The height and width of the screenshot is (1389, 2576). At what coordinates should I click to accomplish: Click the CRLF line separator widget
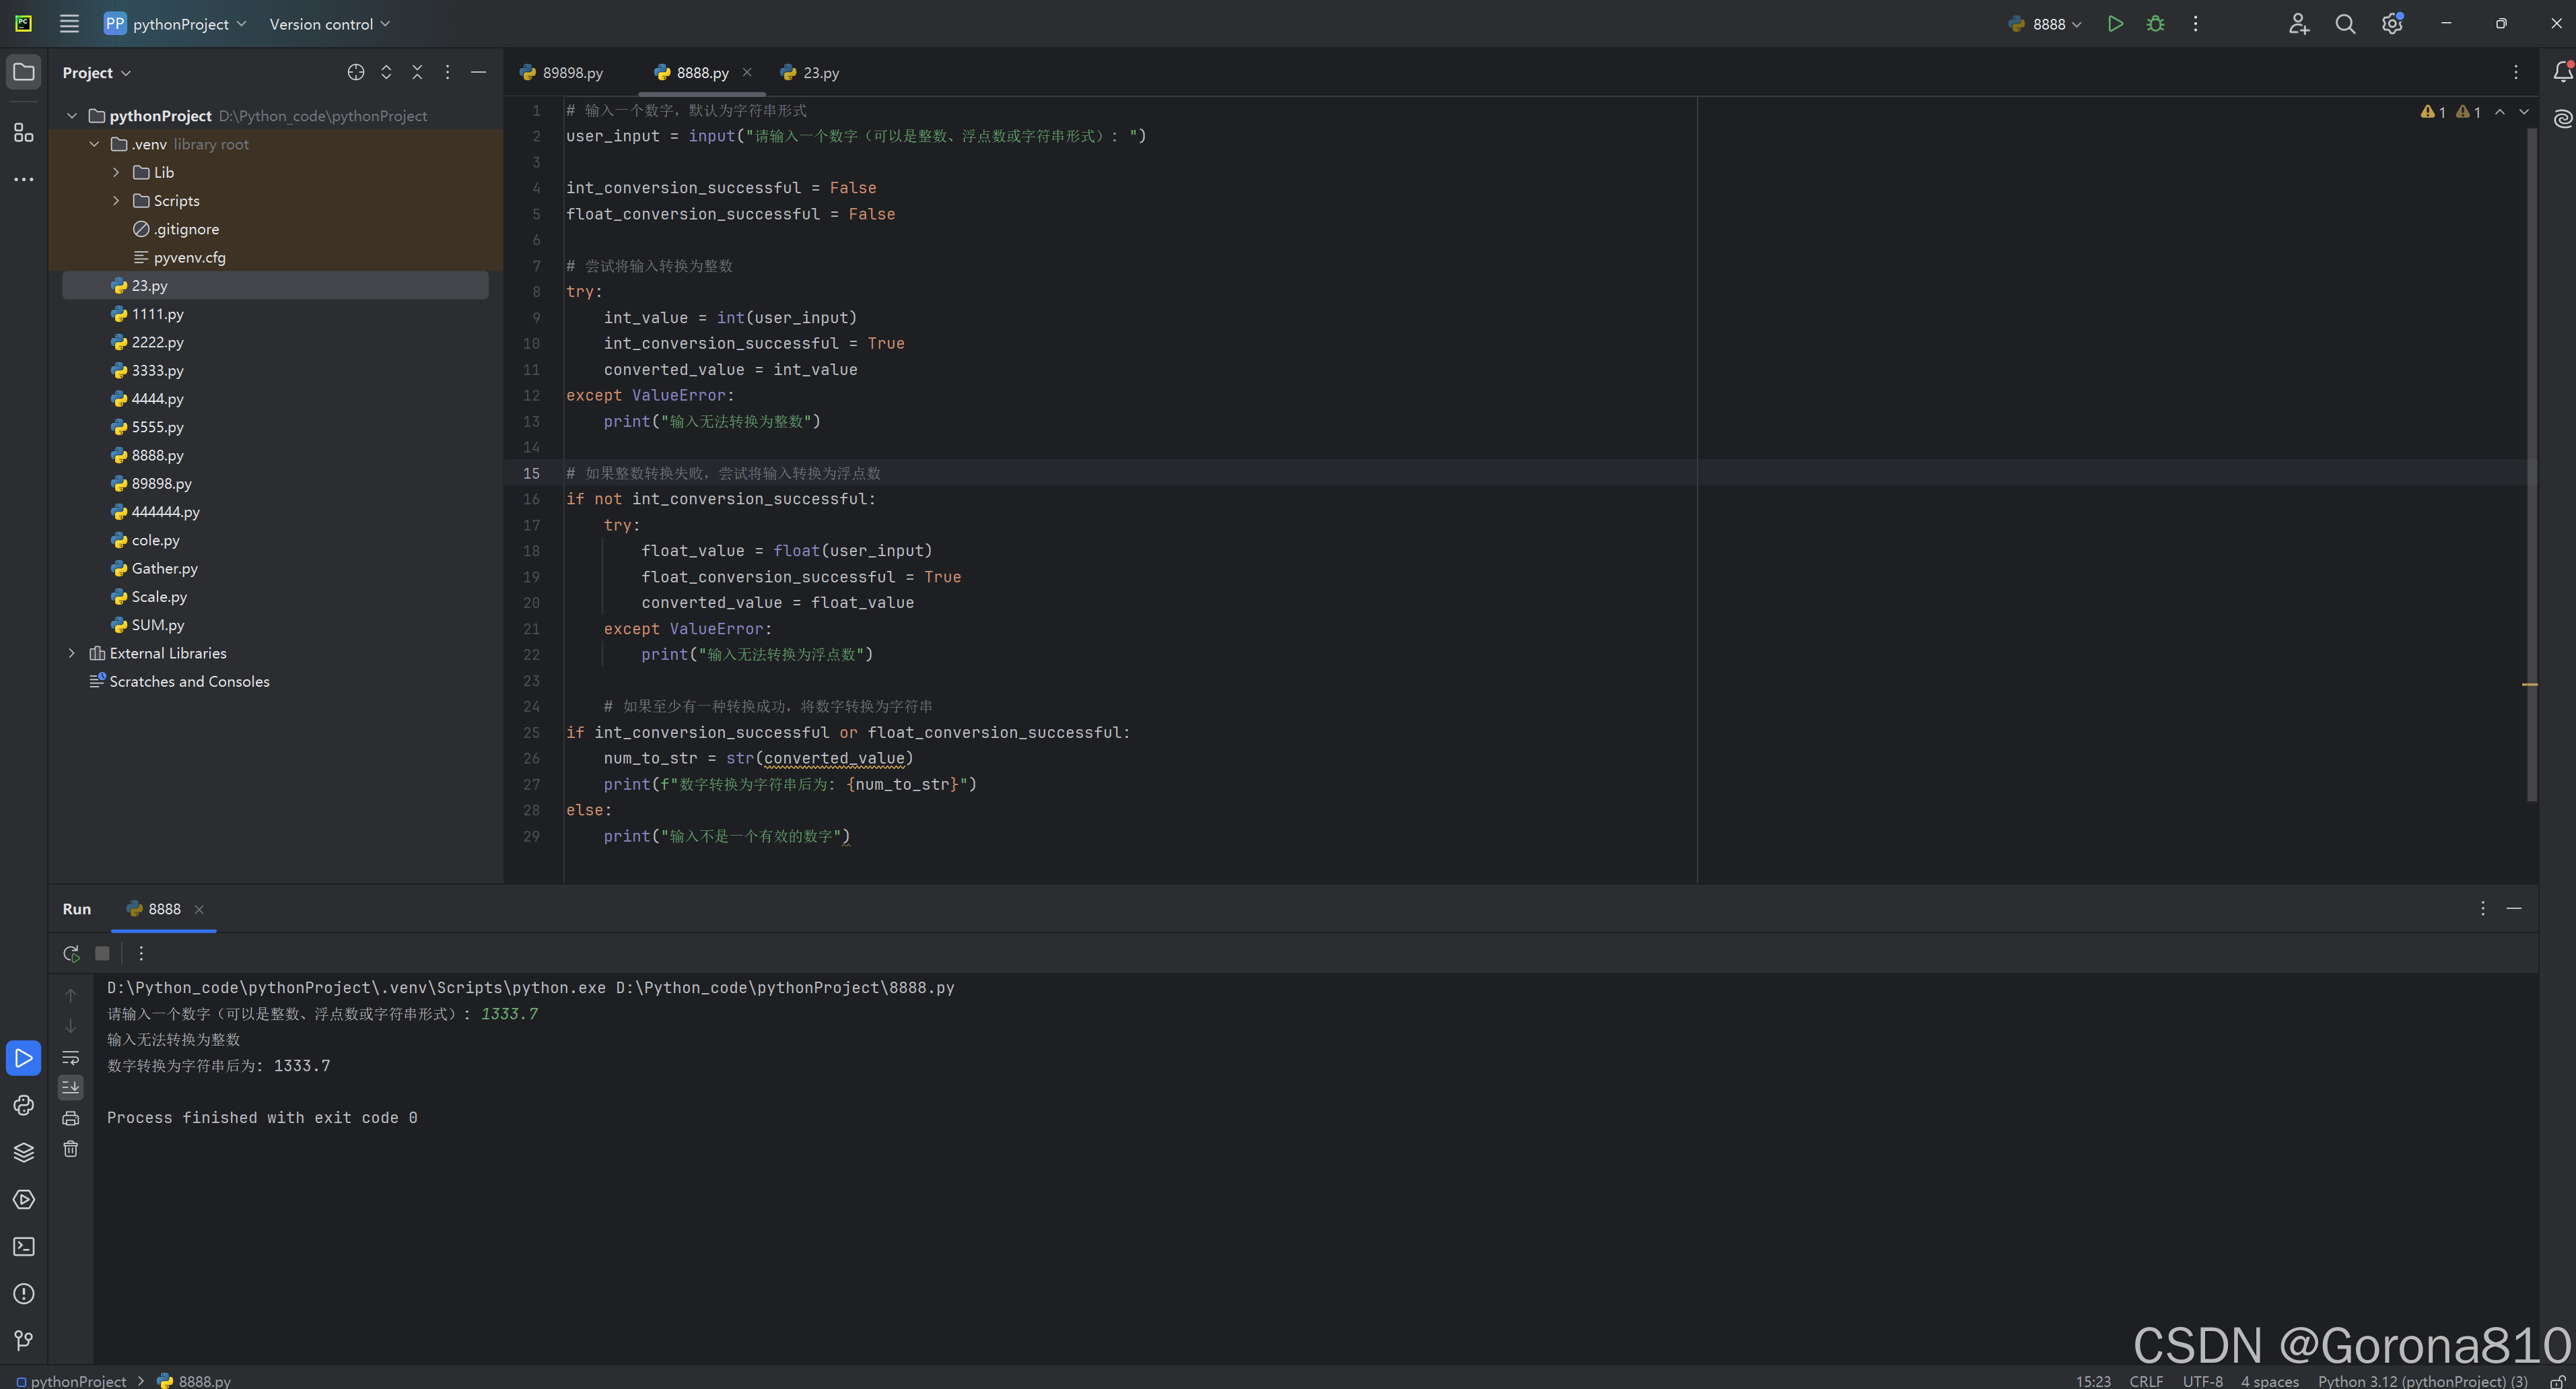coord(2146,1381)
